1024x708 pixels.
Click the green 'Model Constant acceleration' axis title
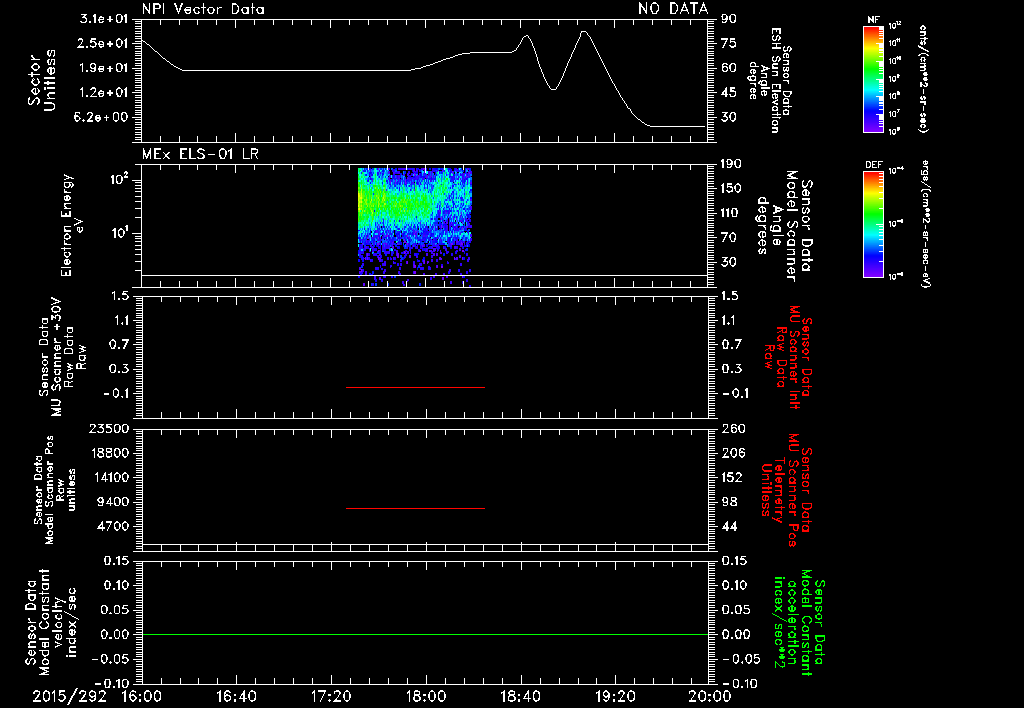(x=799, y=623)
